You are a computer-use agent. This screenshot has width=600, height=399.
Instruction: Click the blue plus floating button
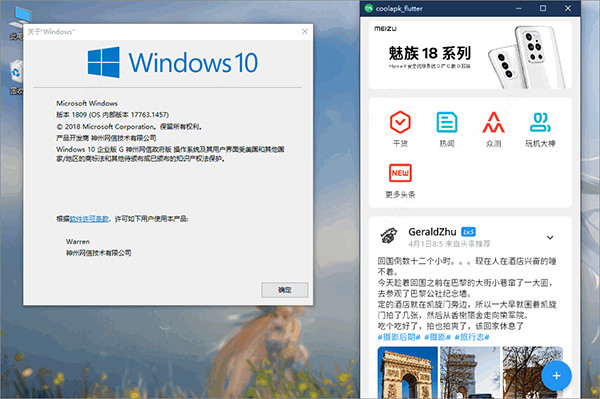point(556,376)
